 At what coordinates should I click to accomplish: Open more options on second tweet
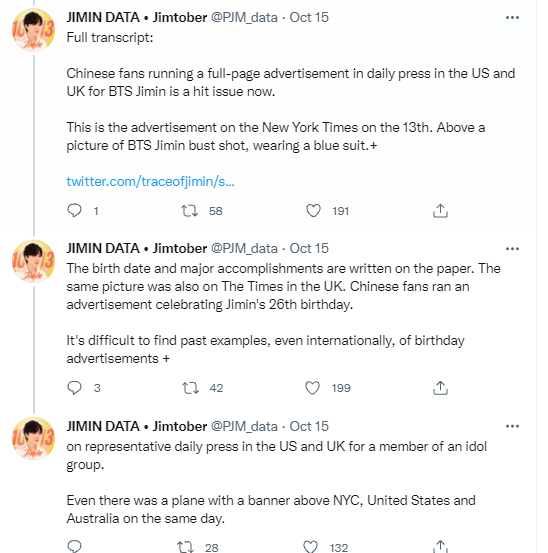(x=512, y=249)
